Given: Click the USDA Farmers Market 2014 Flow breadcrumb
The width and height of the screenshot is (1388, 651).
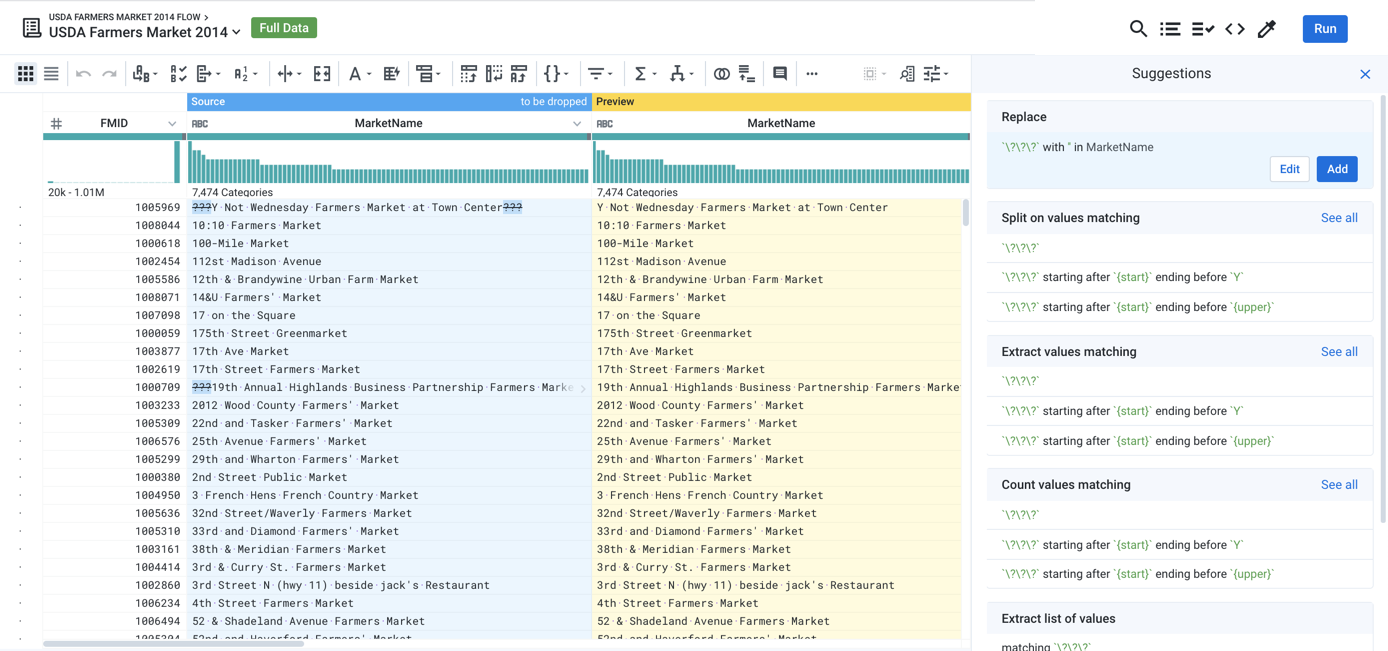Looking at the screenshot, I should 125,17.
